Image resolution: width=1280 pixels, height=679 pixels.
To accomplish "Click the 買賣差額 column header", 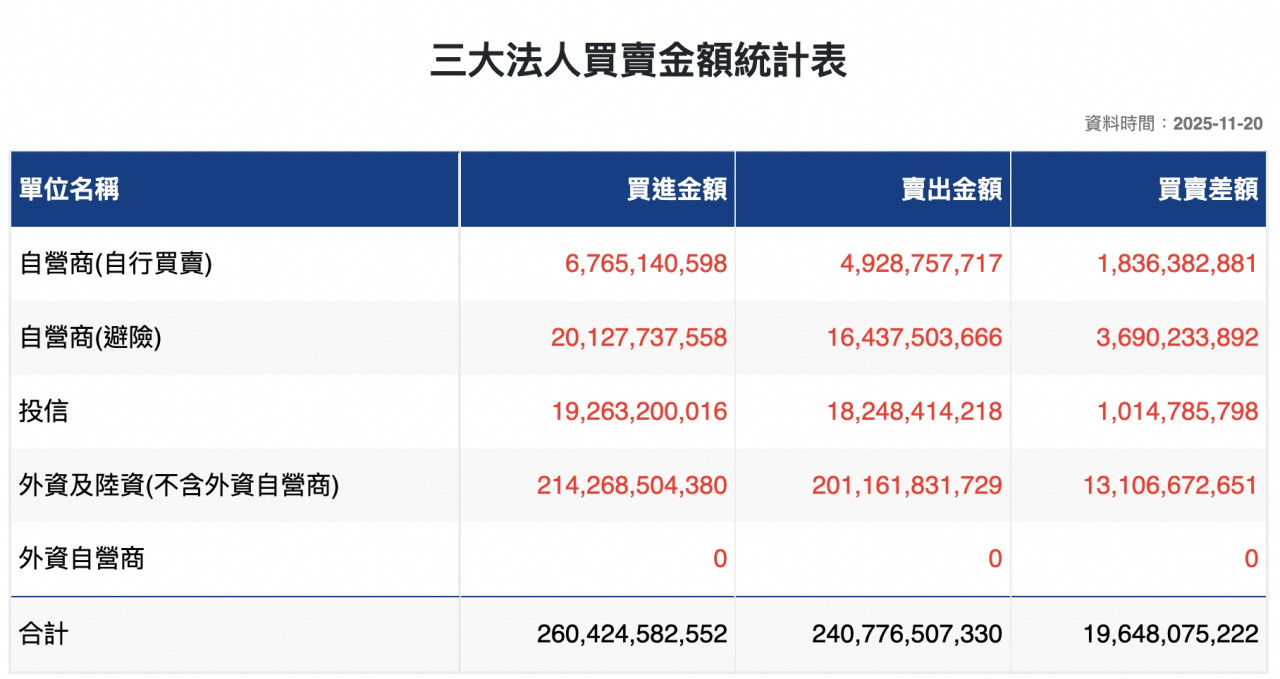I will pos(1207,189).
